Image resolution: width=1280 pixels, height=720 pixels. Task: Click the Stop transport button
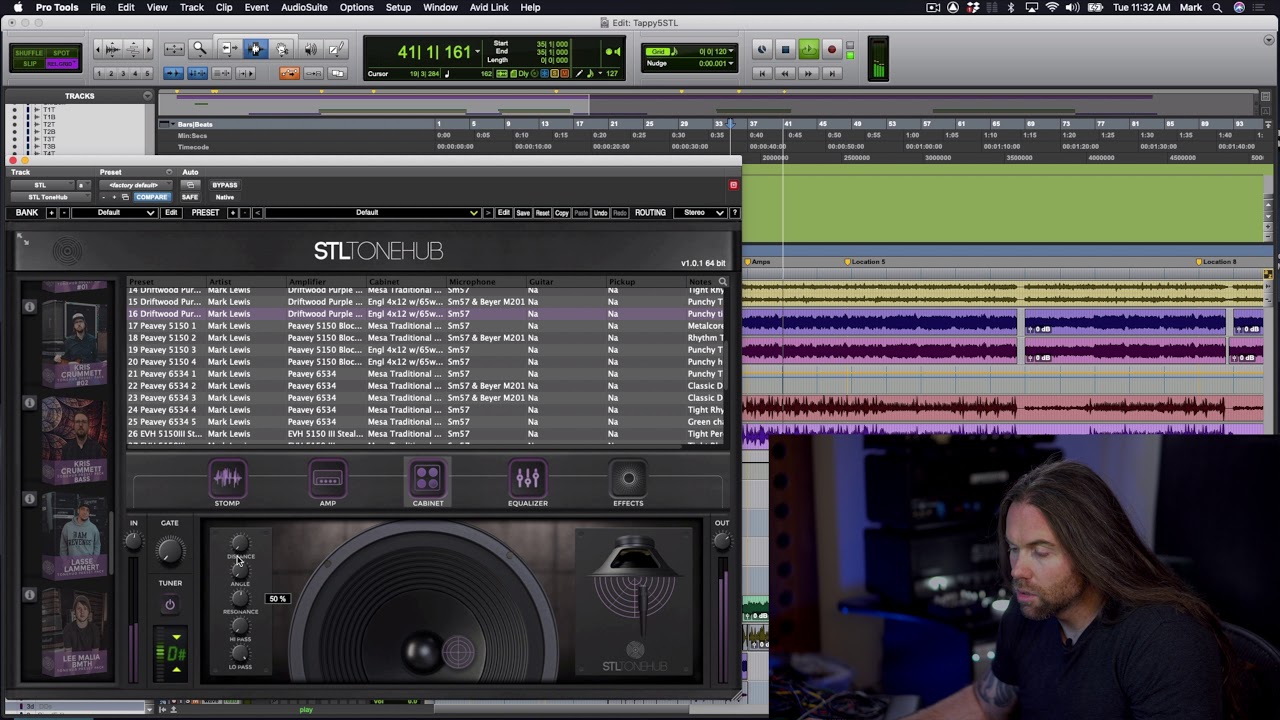point(785,50)
